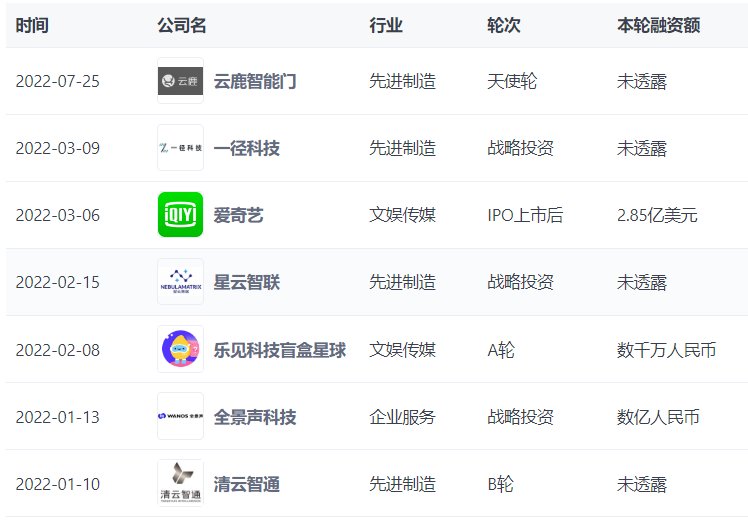Click 文娱传媒 in the 乐见科技盲盒星球 row
748x524 pixels.
pyautogui.click(x=403, y=350)
